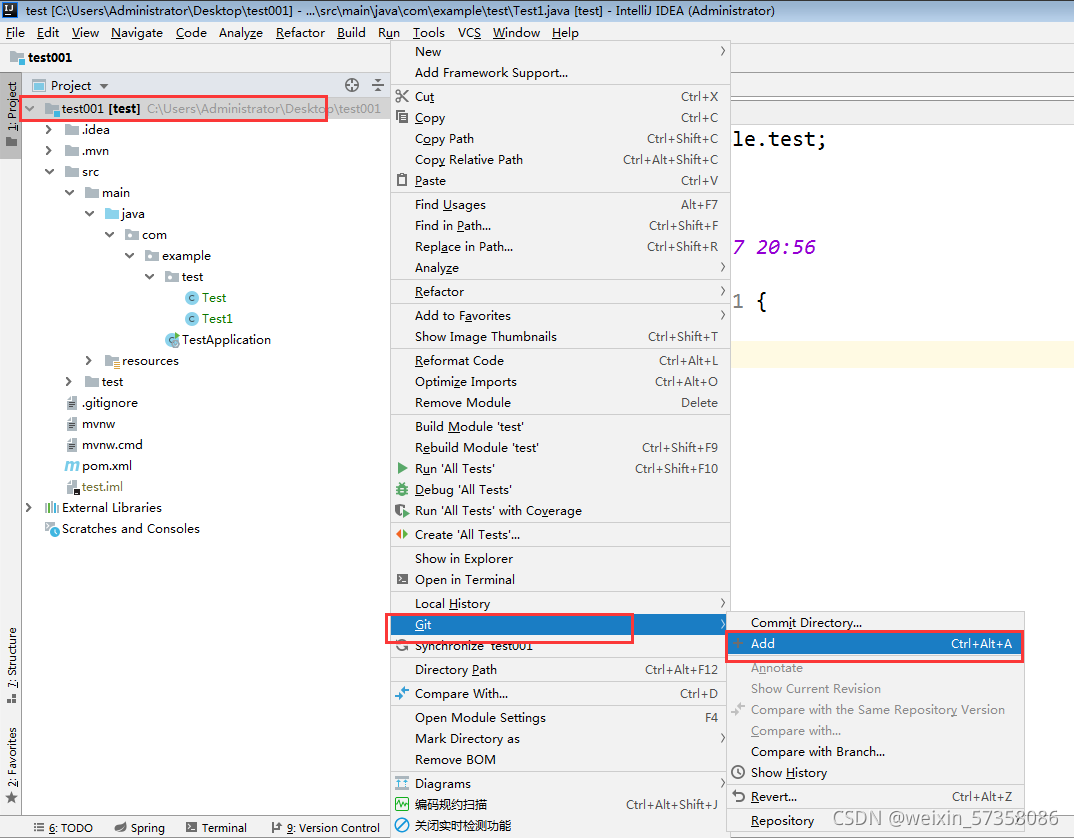This screenshot has height=838, width=1074.
Task: Click the External Libraries icon
Action: pyautogui.click(x=51, y=508)
